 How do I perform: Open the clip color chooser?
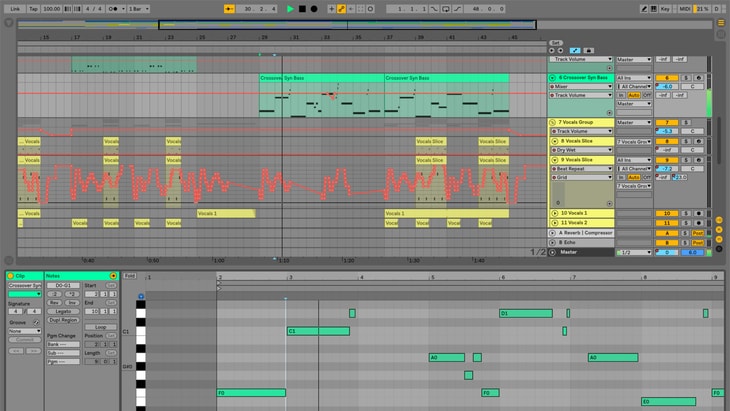[25, 294]
